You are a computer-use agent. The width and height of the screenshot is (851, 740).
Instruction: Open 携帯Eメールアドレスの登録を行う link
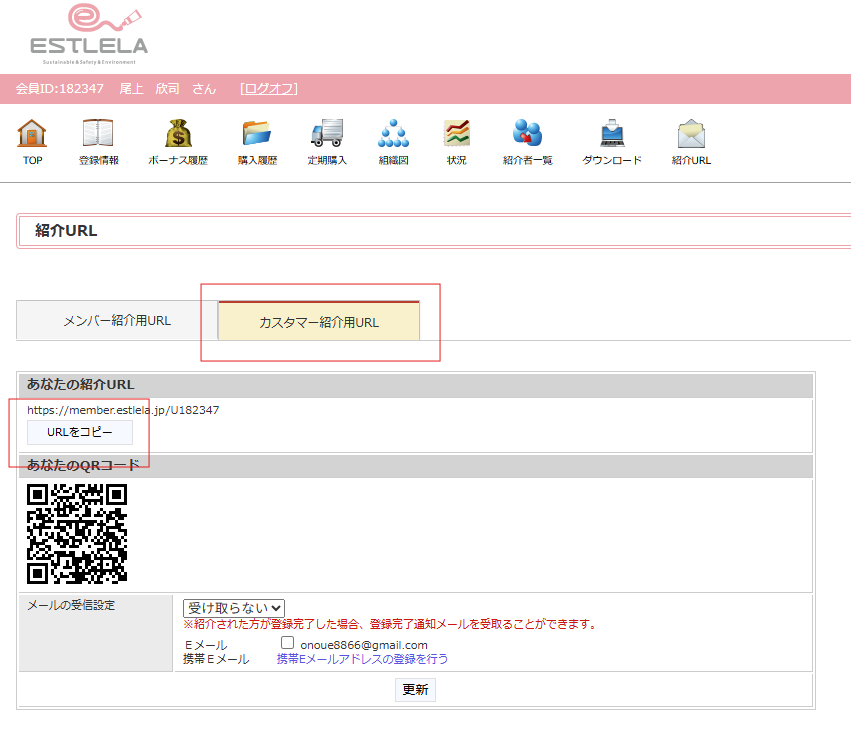coord(362,659)
